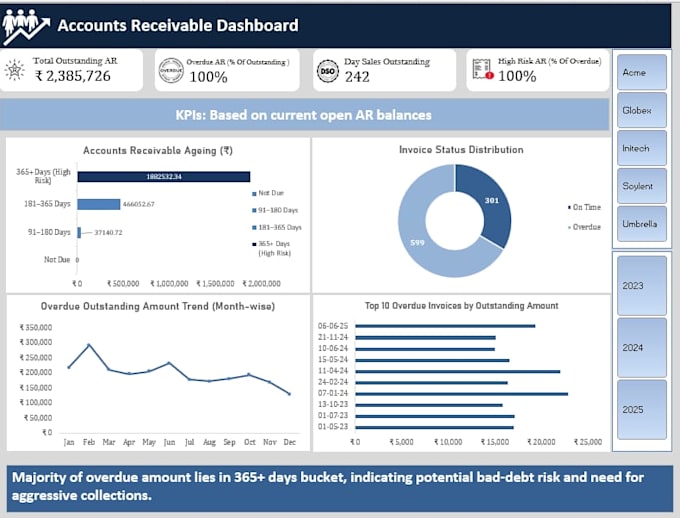Image resolution: width=680 pixels, height=518 pixels.
Task: Select the Initech slicer button
Action: coord(642,148)
